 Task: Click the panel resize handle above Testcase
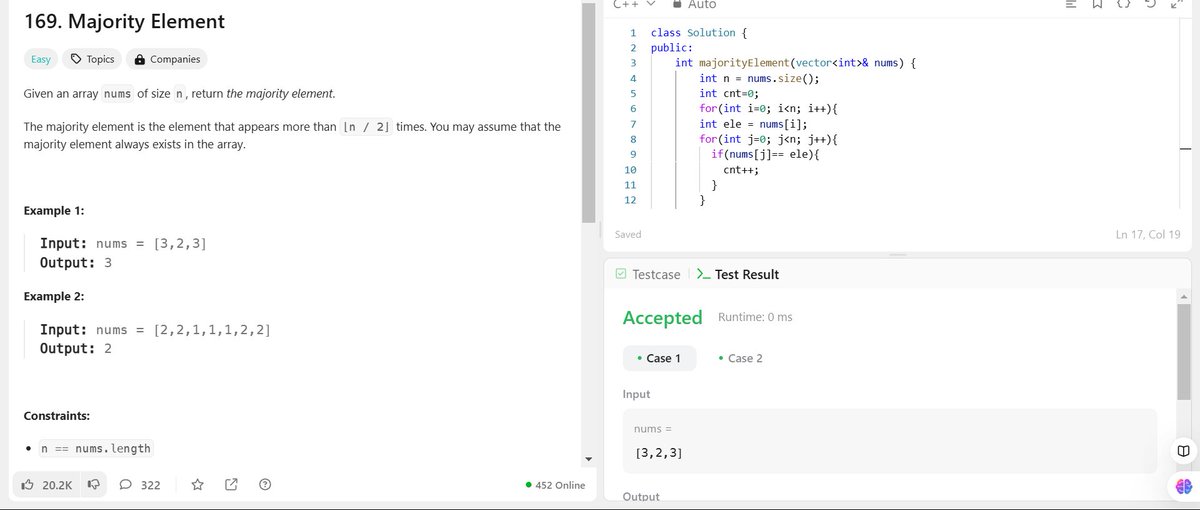point(897,254)
